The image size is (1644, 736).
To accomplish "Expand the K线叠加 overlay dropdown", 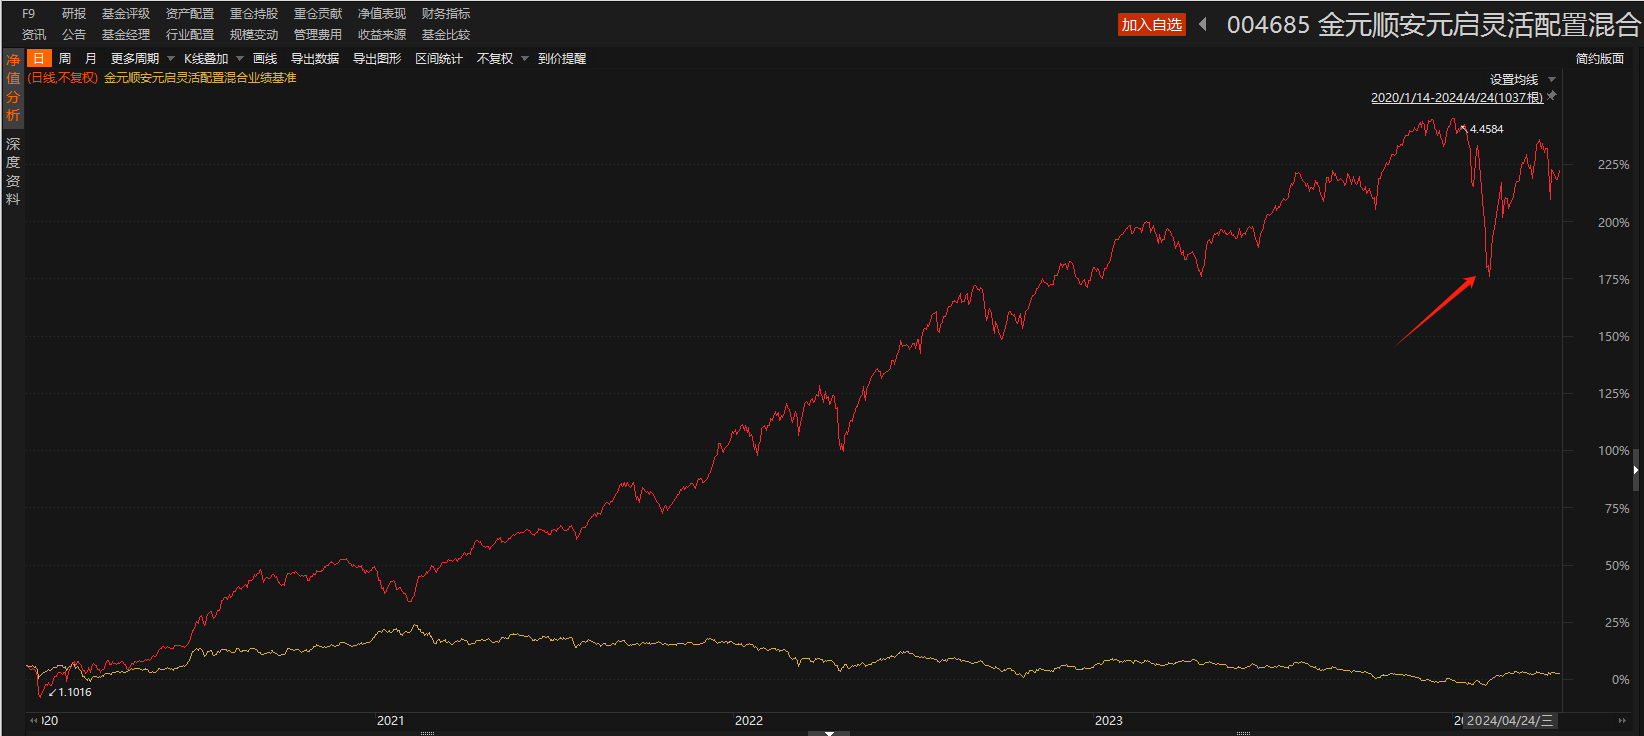I will pyautogui.click(x=213, y=59).
